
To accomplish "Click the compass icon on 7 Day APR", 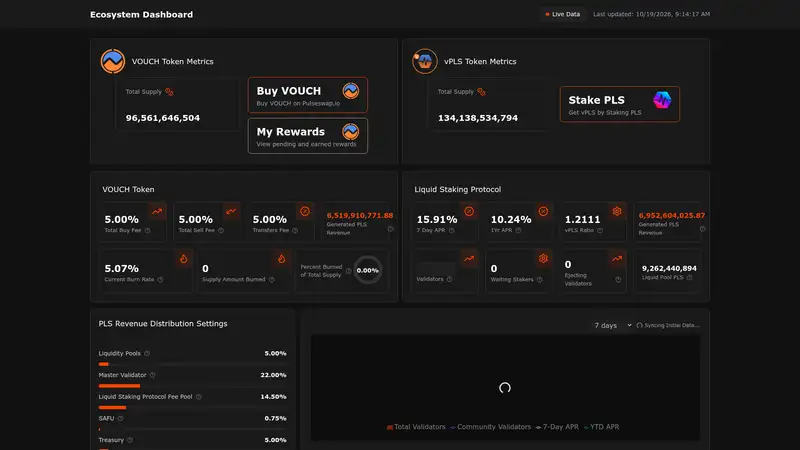I will 469,211.
